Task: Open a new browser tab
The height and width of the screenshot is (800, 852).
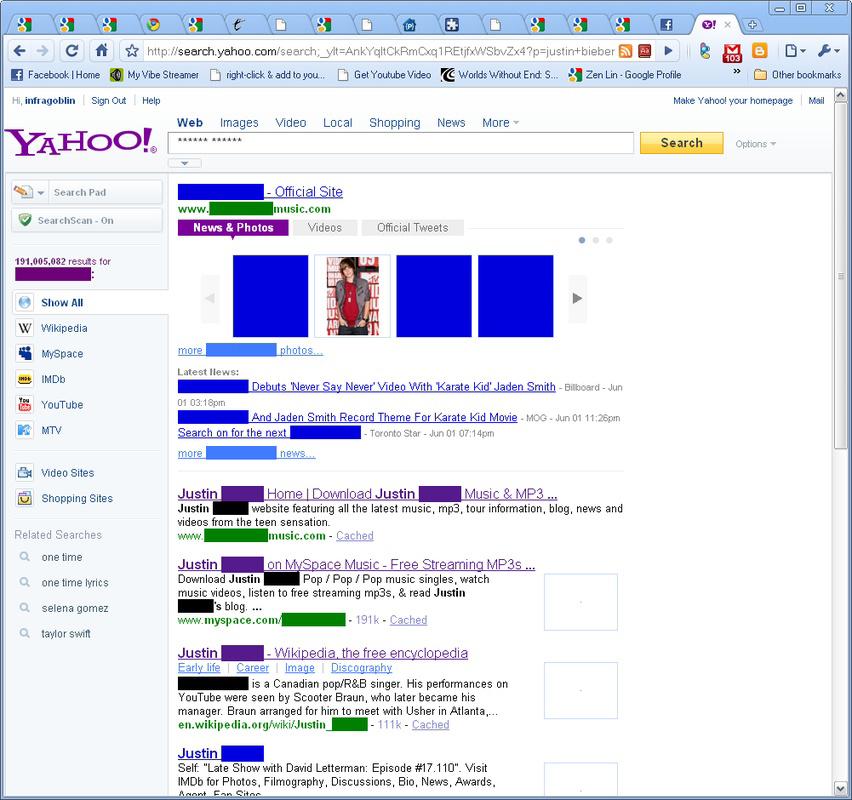Action: tap(753, 24)
